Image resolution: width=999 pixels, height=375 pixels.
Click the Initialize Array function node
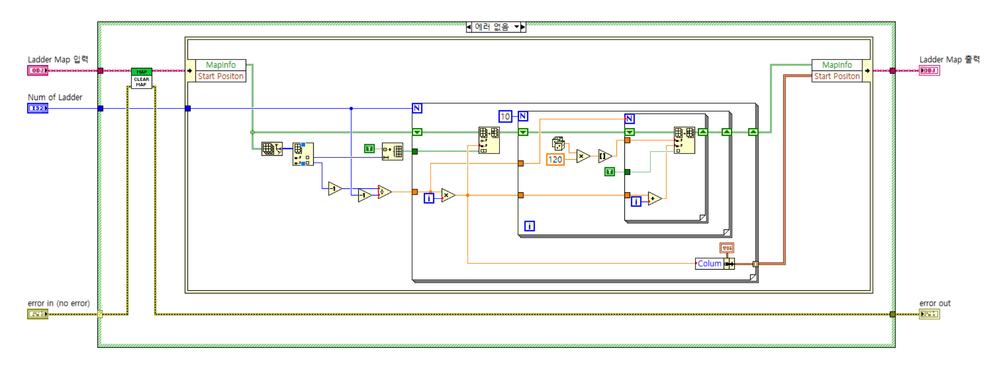(392, 151)
